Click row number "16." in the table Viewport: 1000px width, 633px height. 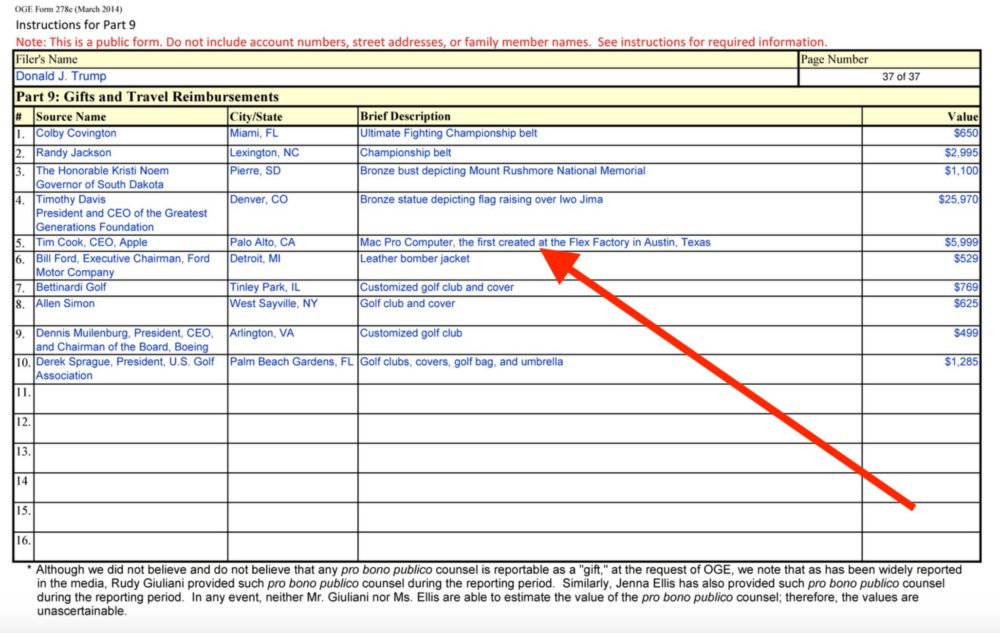(x=23, y=541)
